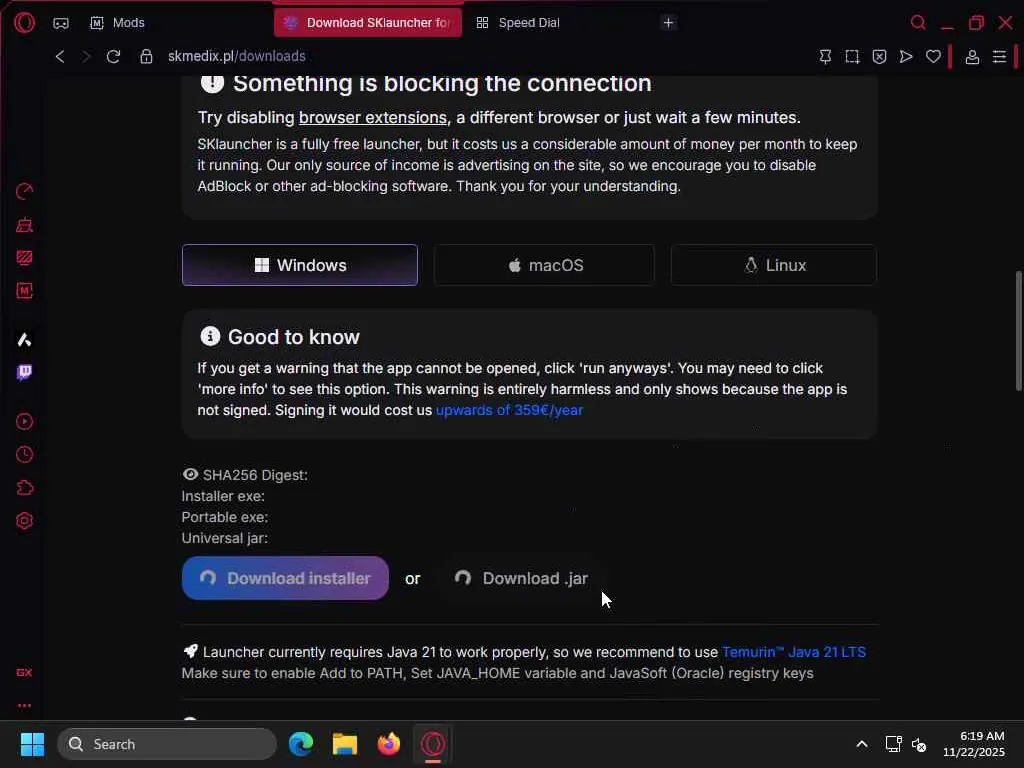Open File Explorer from taskbar

click(x=345, y=744)
